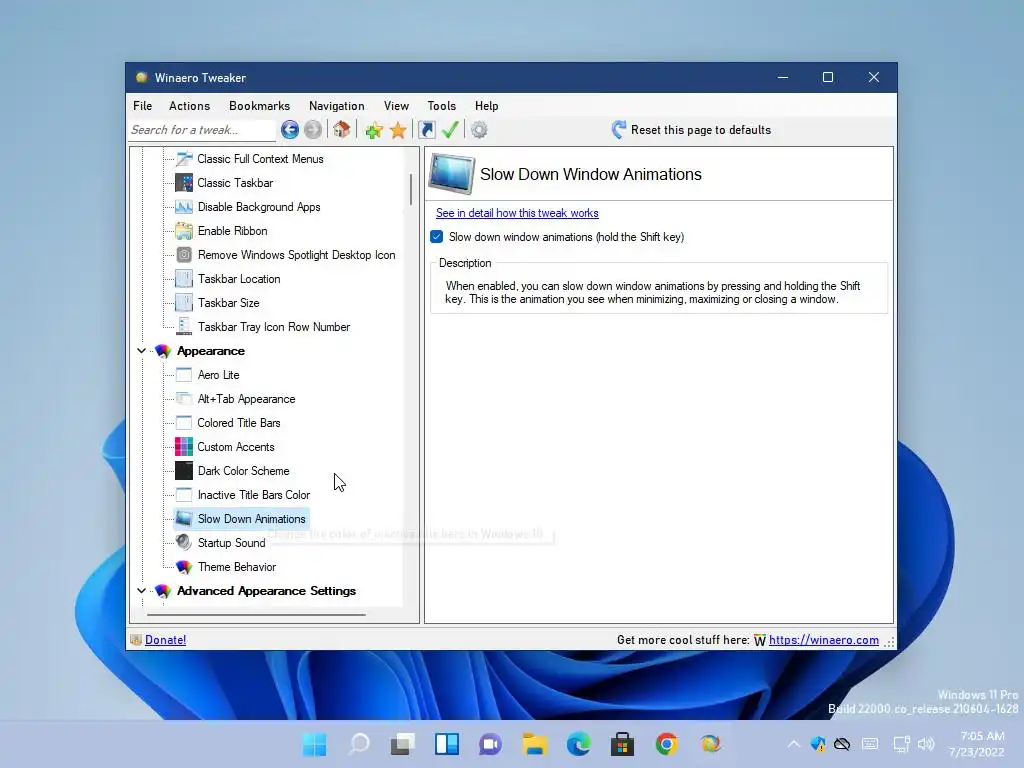Viewport: 1024px width, 768px height.
Task: Open the File menu
Action: click(142, 106)
